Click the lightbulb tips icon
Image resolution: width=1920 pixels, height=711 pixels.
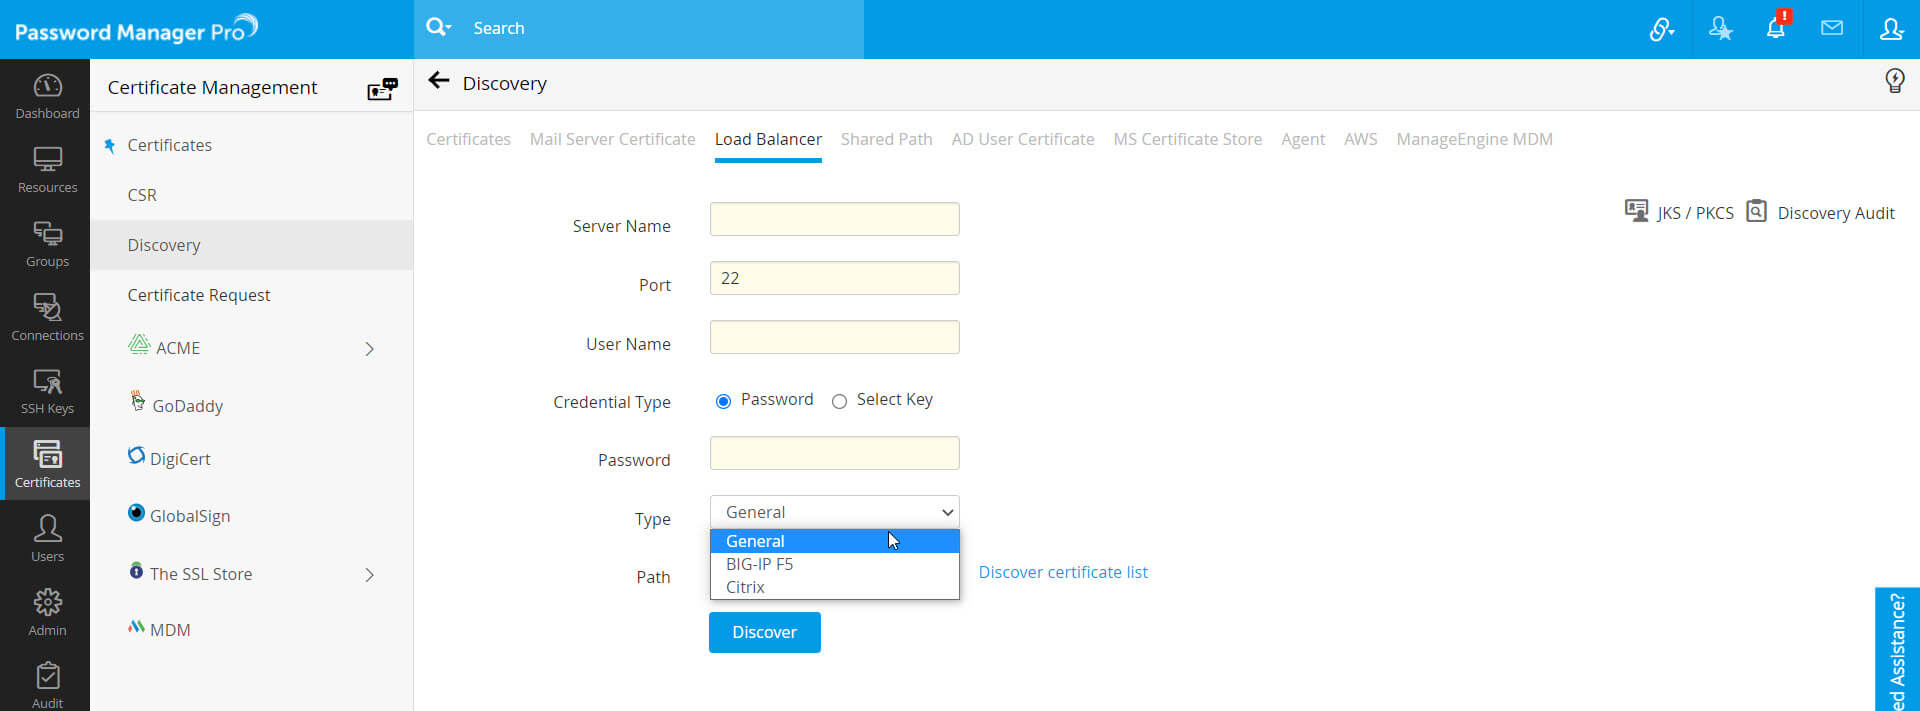click(1894, 81)
